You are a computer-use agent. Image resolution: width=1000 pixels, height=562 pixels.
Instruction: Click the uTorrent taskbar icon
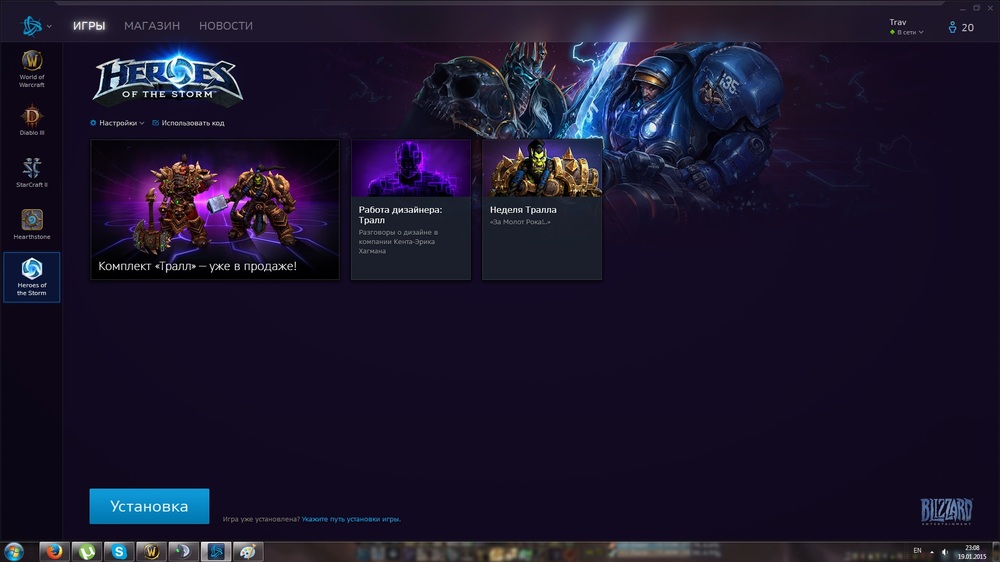point(87,551)
